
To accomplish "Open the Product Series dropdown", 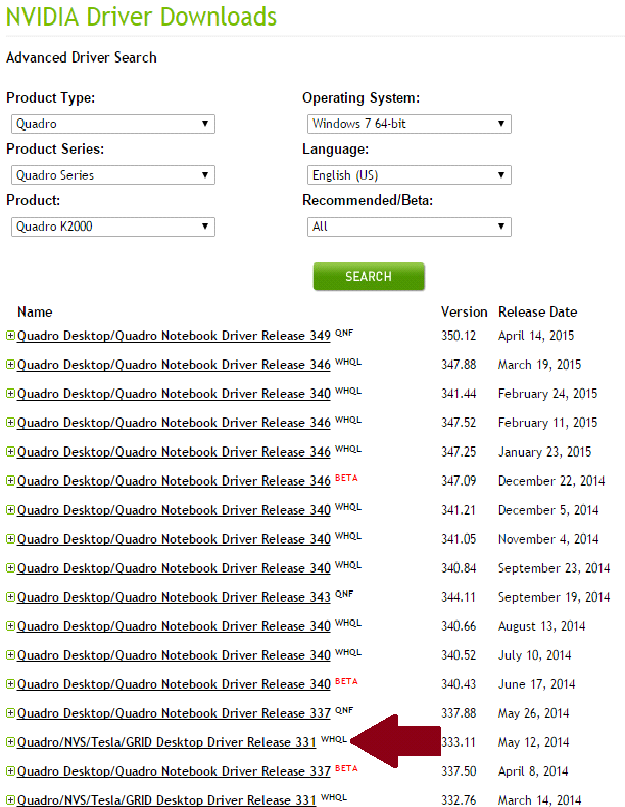I will click(x=113, y=175).
